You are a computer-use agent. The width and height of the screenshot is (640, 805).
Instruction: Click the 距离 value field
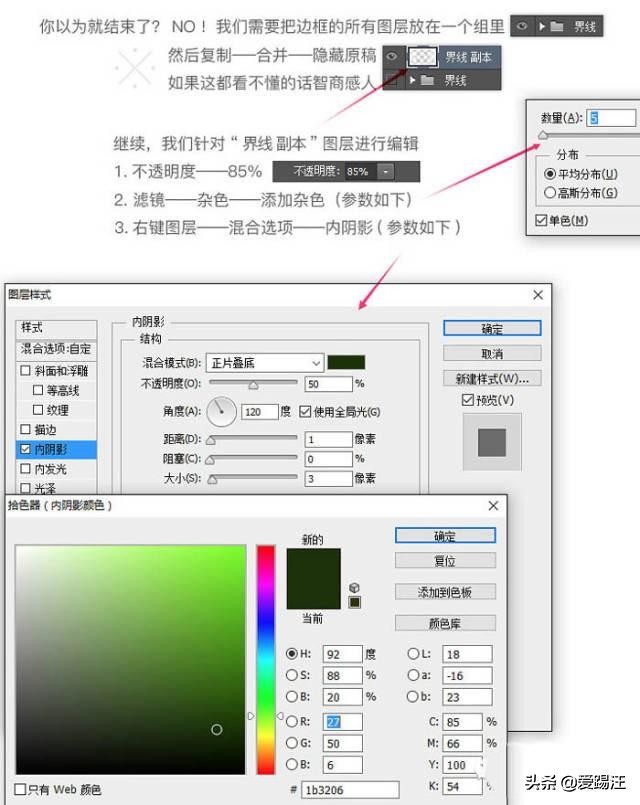pyautogui.click(x=328, y=439)
